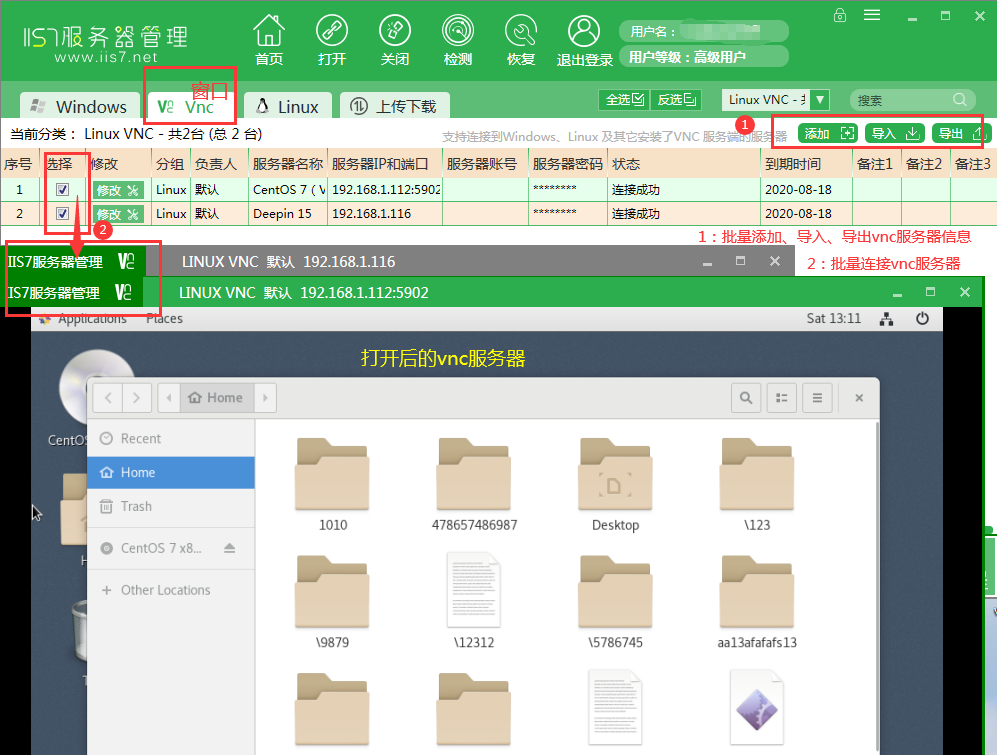Click the 反选 invert selection button
Viewport: 997px width, 755px height.
pyautogui.click(x=677, y=100)
